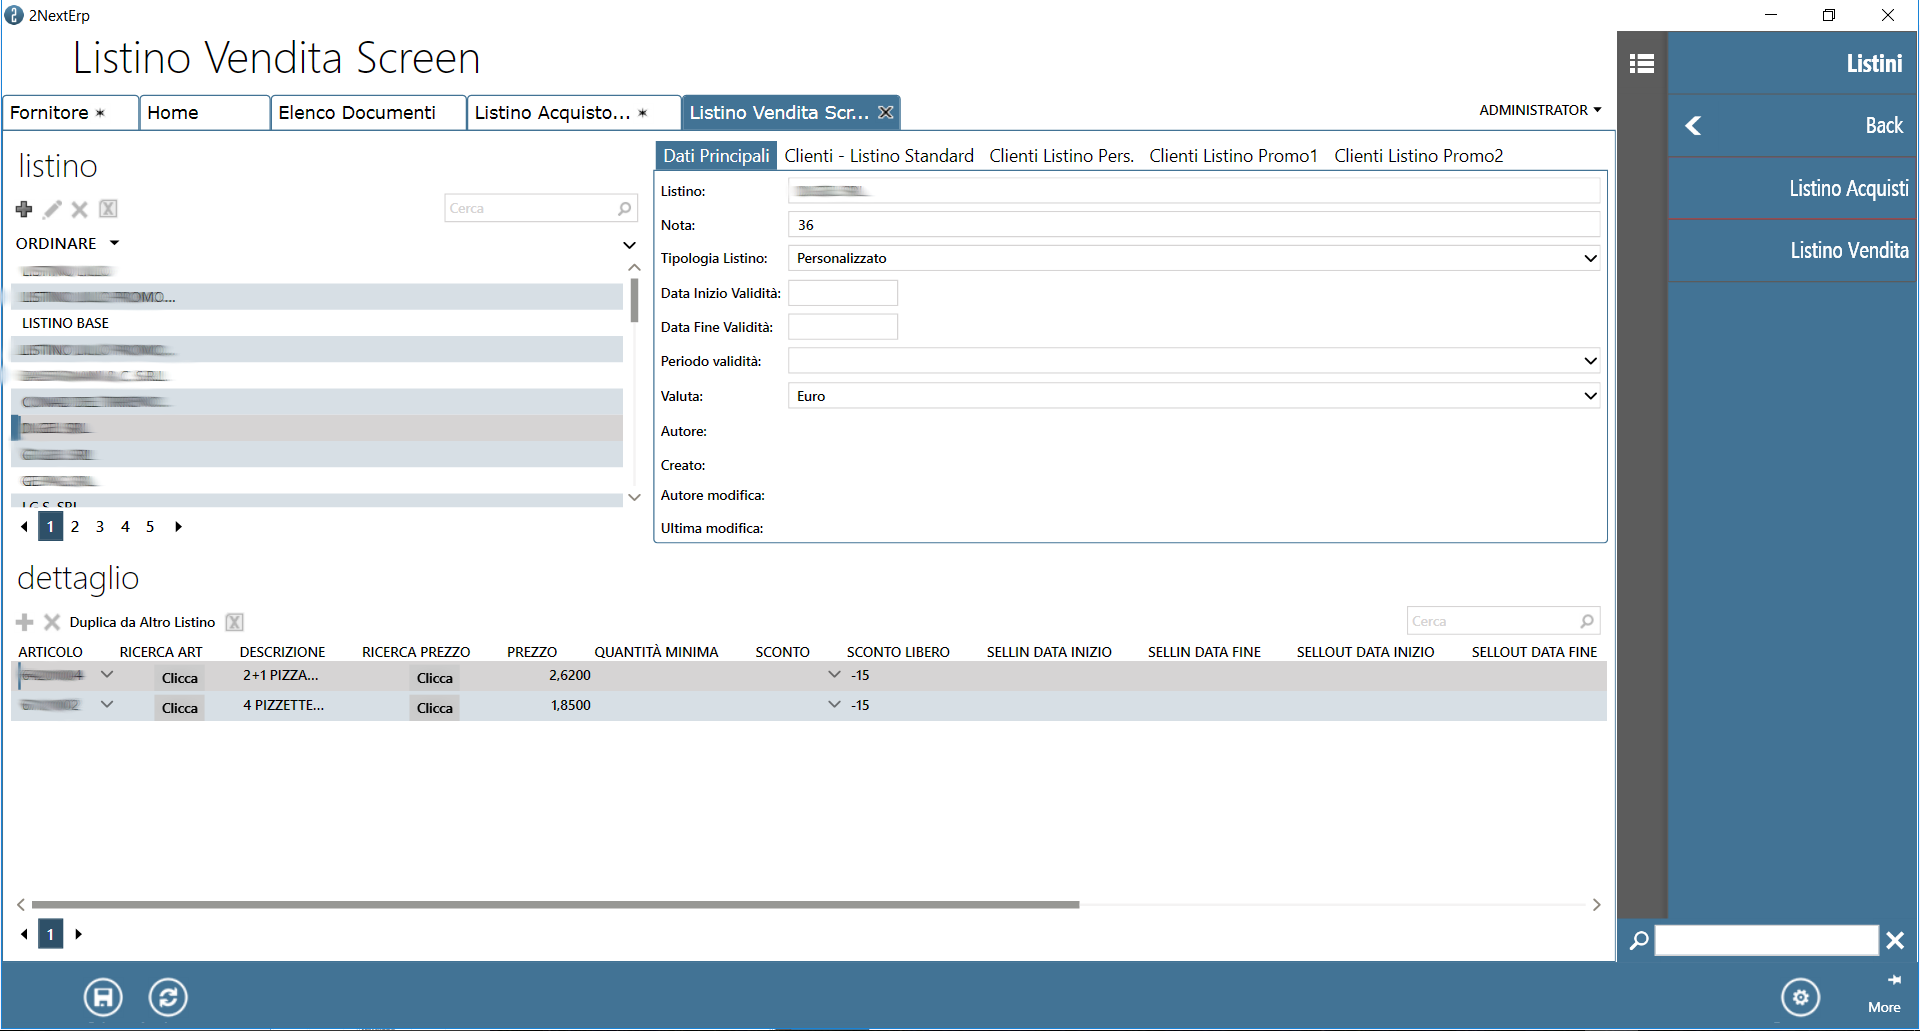
Task: Select the Dati Principali tab
Action: coord(716,156)
